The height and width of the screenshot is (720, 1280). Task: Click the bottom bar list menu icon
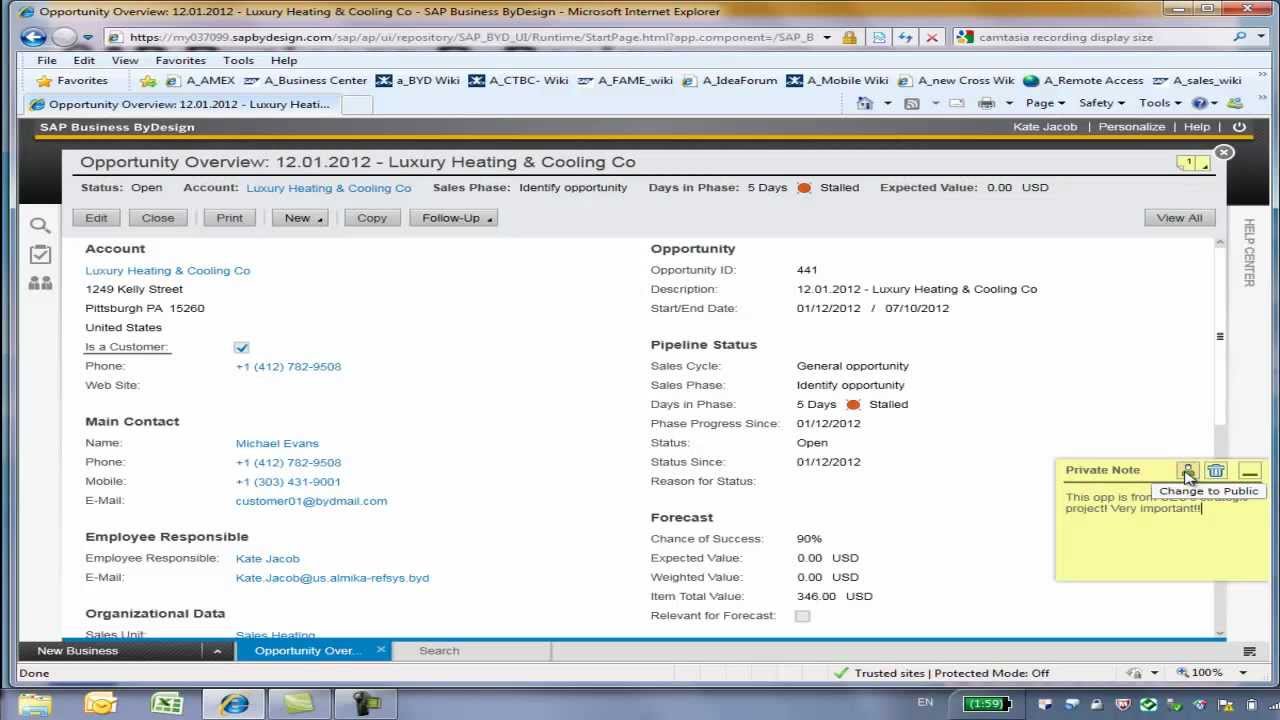(1249, 651)
